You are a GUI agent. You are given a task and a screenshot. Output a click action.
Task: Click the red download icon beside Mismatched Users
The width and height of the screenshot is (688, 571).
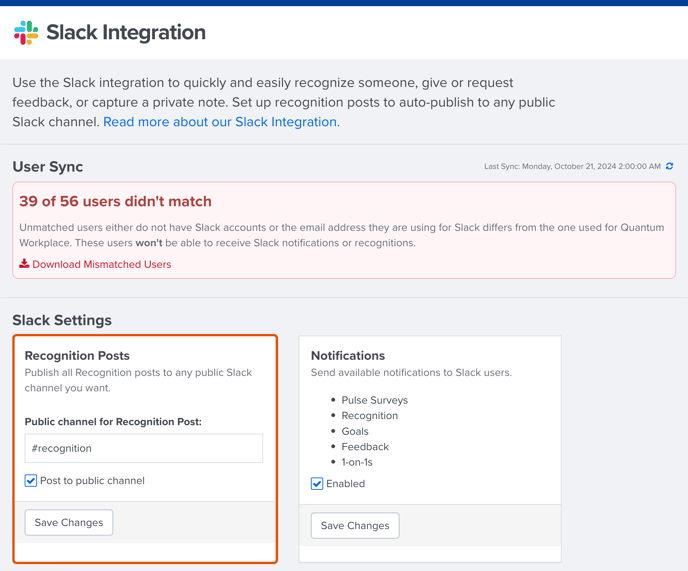click(x=24, y=264)
